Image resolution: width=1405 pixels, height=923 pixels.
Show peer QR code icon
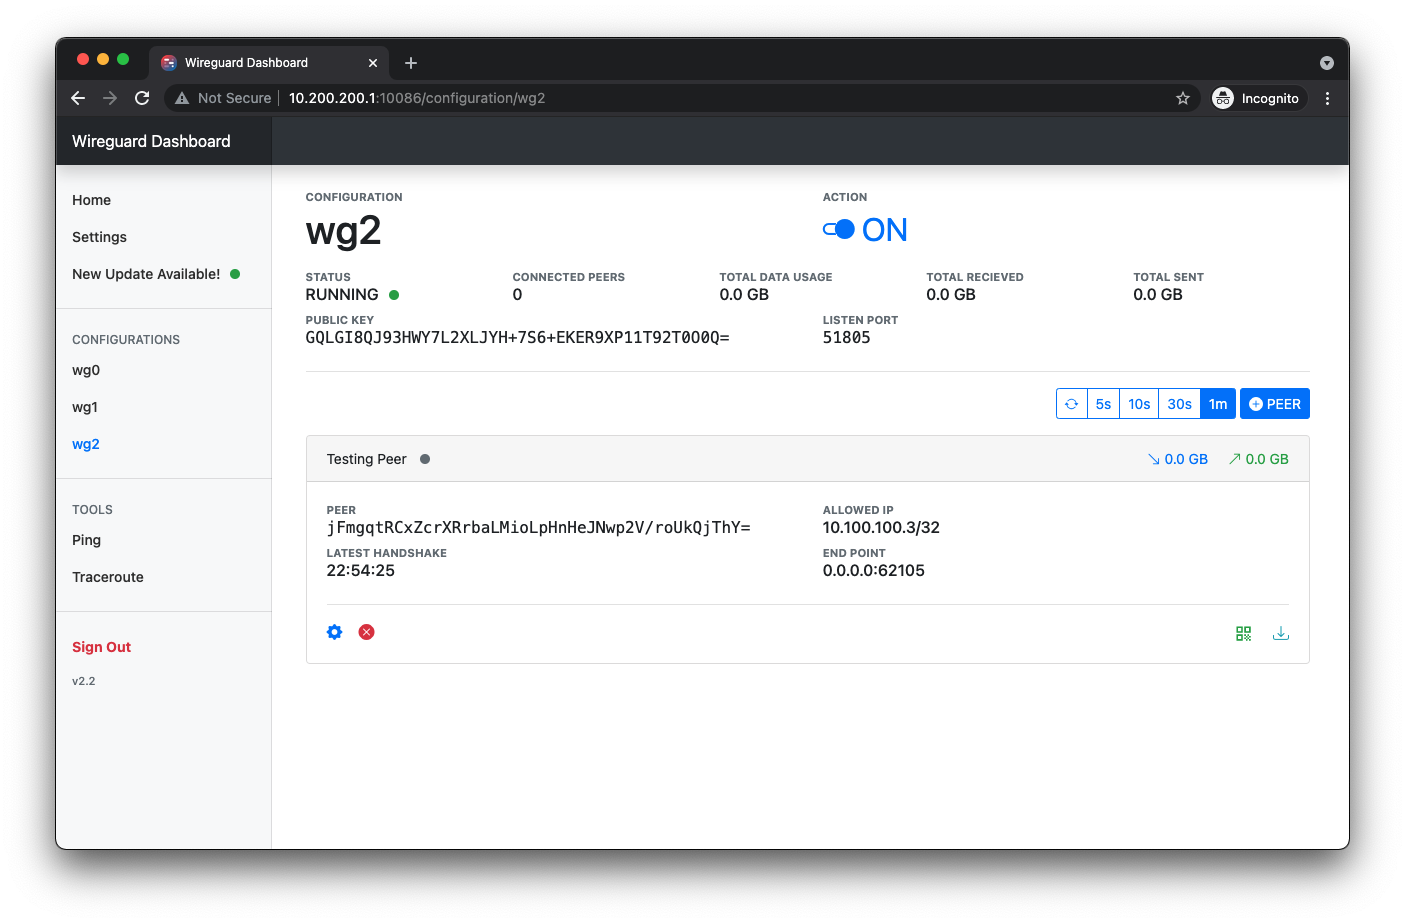pyautogui.click(x=1243, y=633)
